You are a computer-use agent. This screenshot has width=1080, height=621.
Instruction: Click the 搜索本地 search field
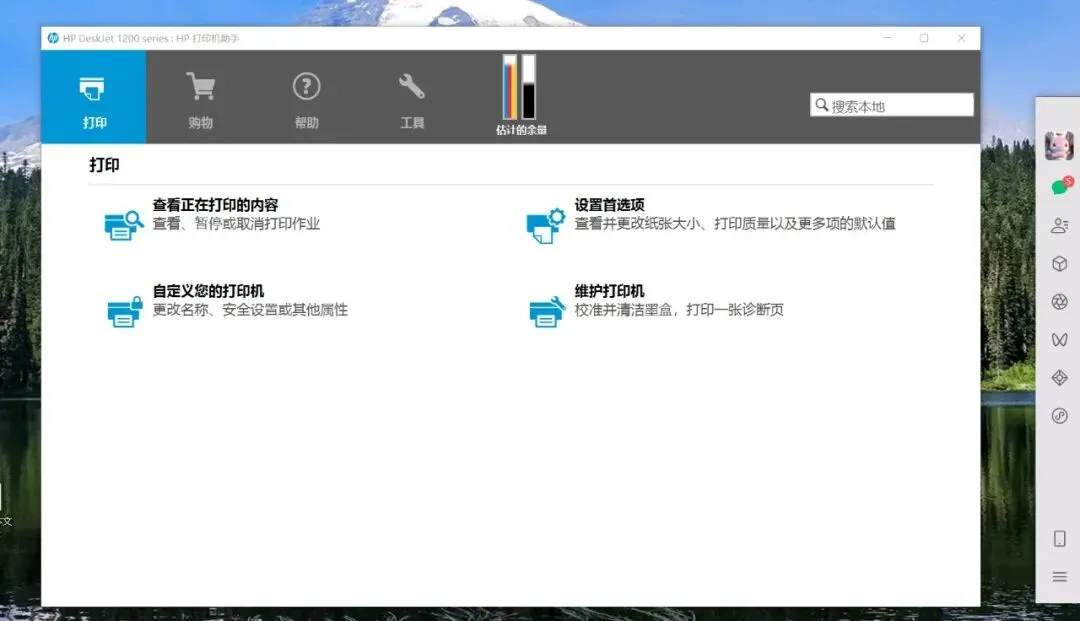891,105
